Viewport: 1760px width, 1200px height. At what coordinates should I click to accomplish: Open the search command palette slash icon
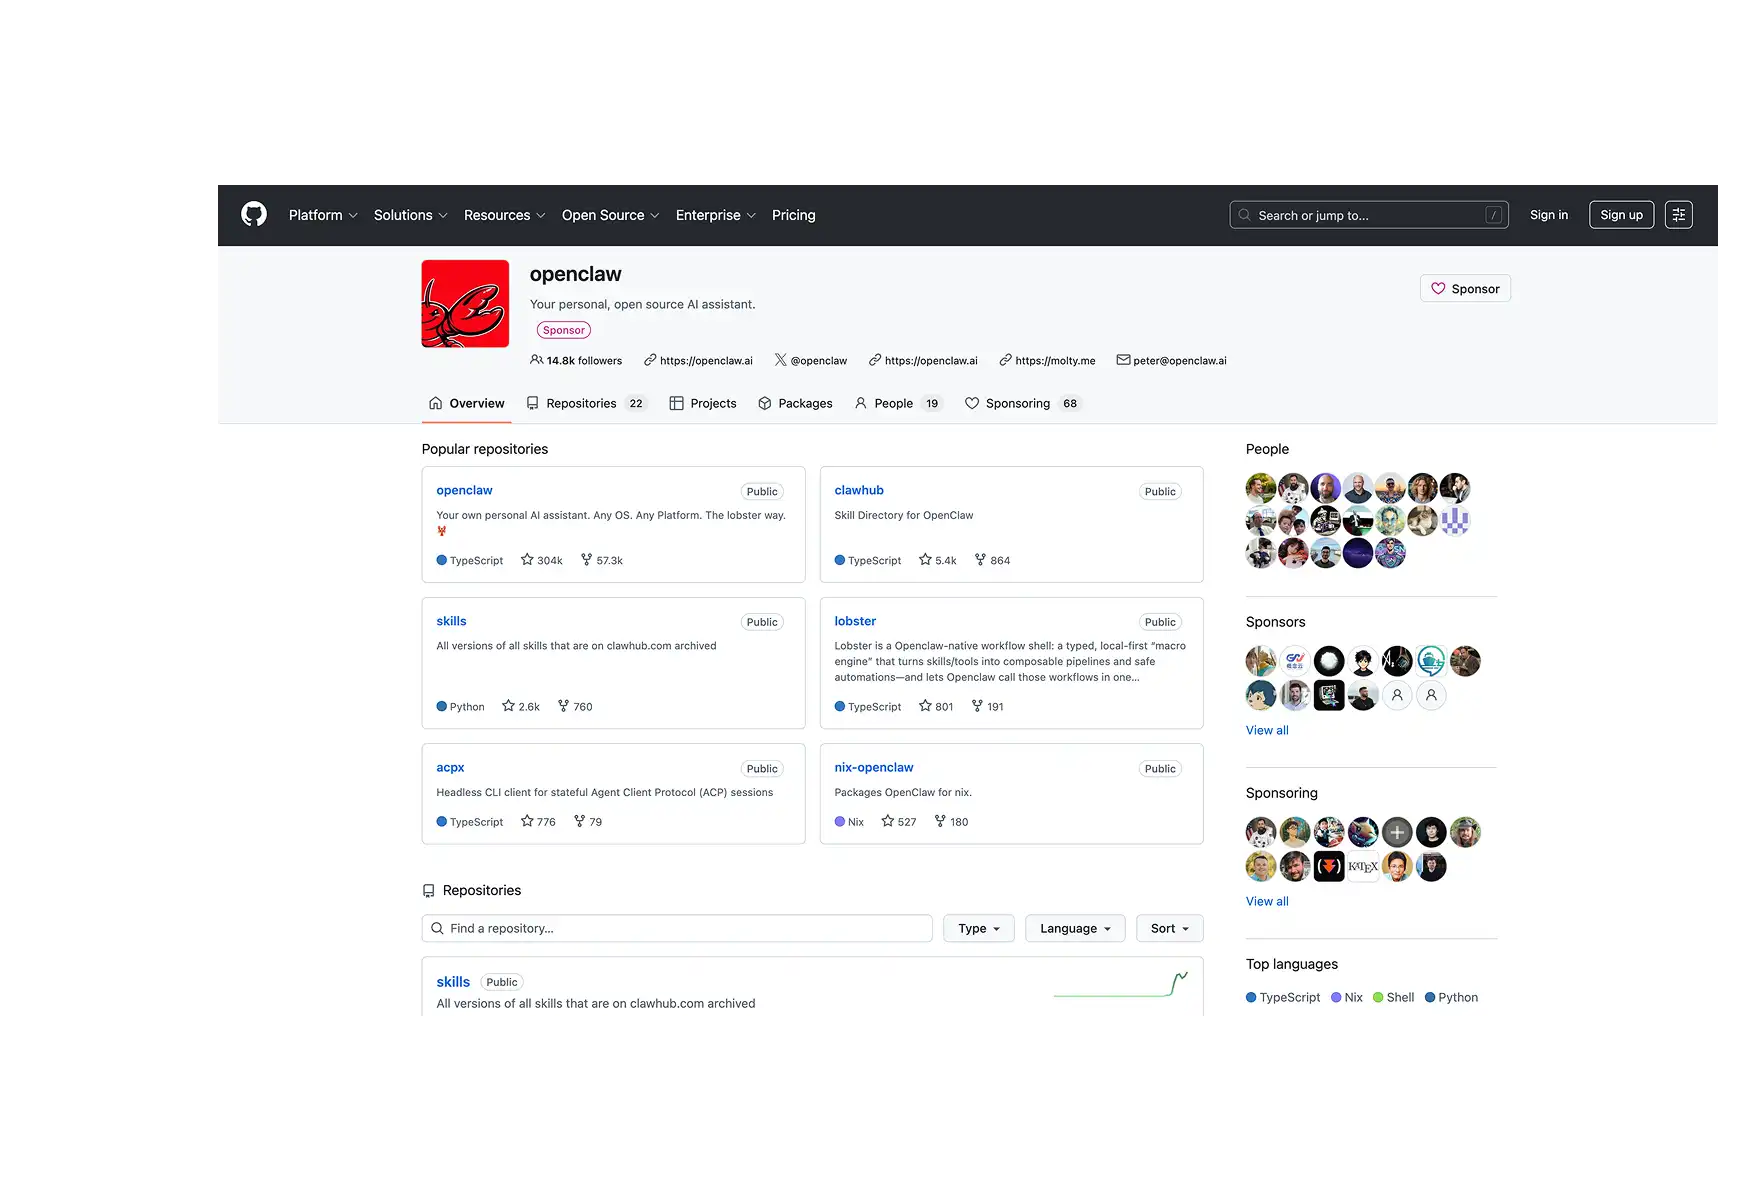click(x=1493, y=214)
